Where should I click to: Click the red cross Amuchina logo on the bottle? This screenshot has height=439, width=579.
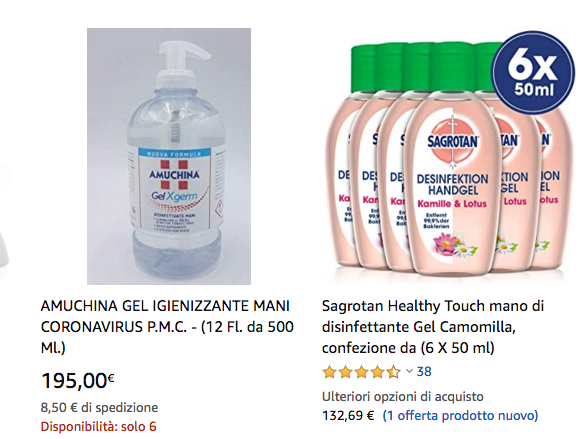[x=174, y=174]
